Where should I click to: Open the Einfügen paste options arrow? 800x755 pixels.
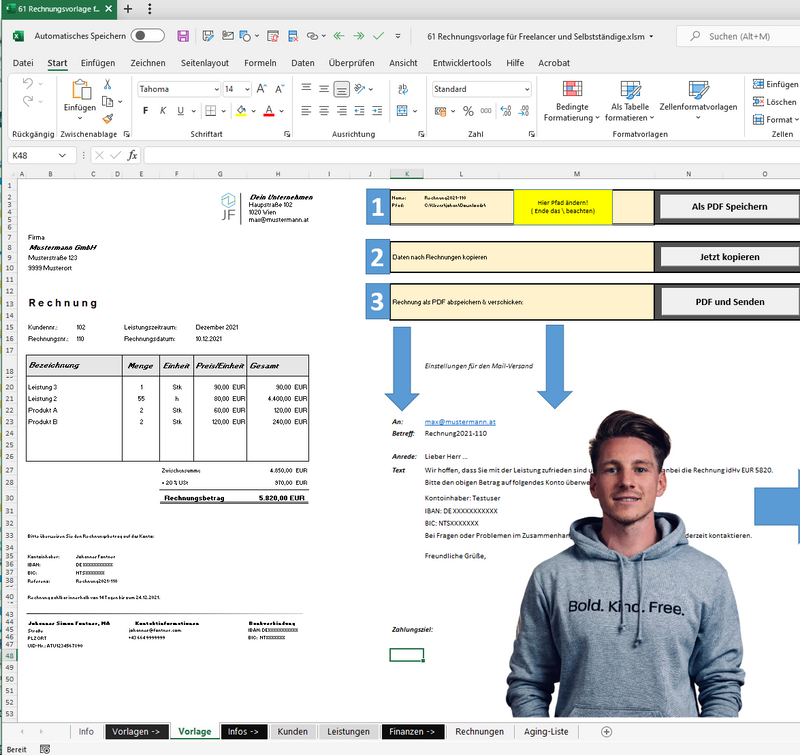pos(80,118)
